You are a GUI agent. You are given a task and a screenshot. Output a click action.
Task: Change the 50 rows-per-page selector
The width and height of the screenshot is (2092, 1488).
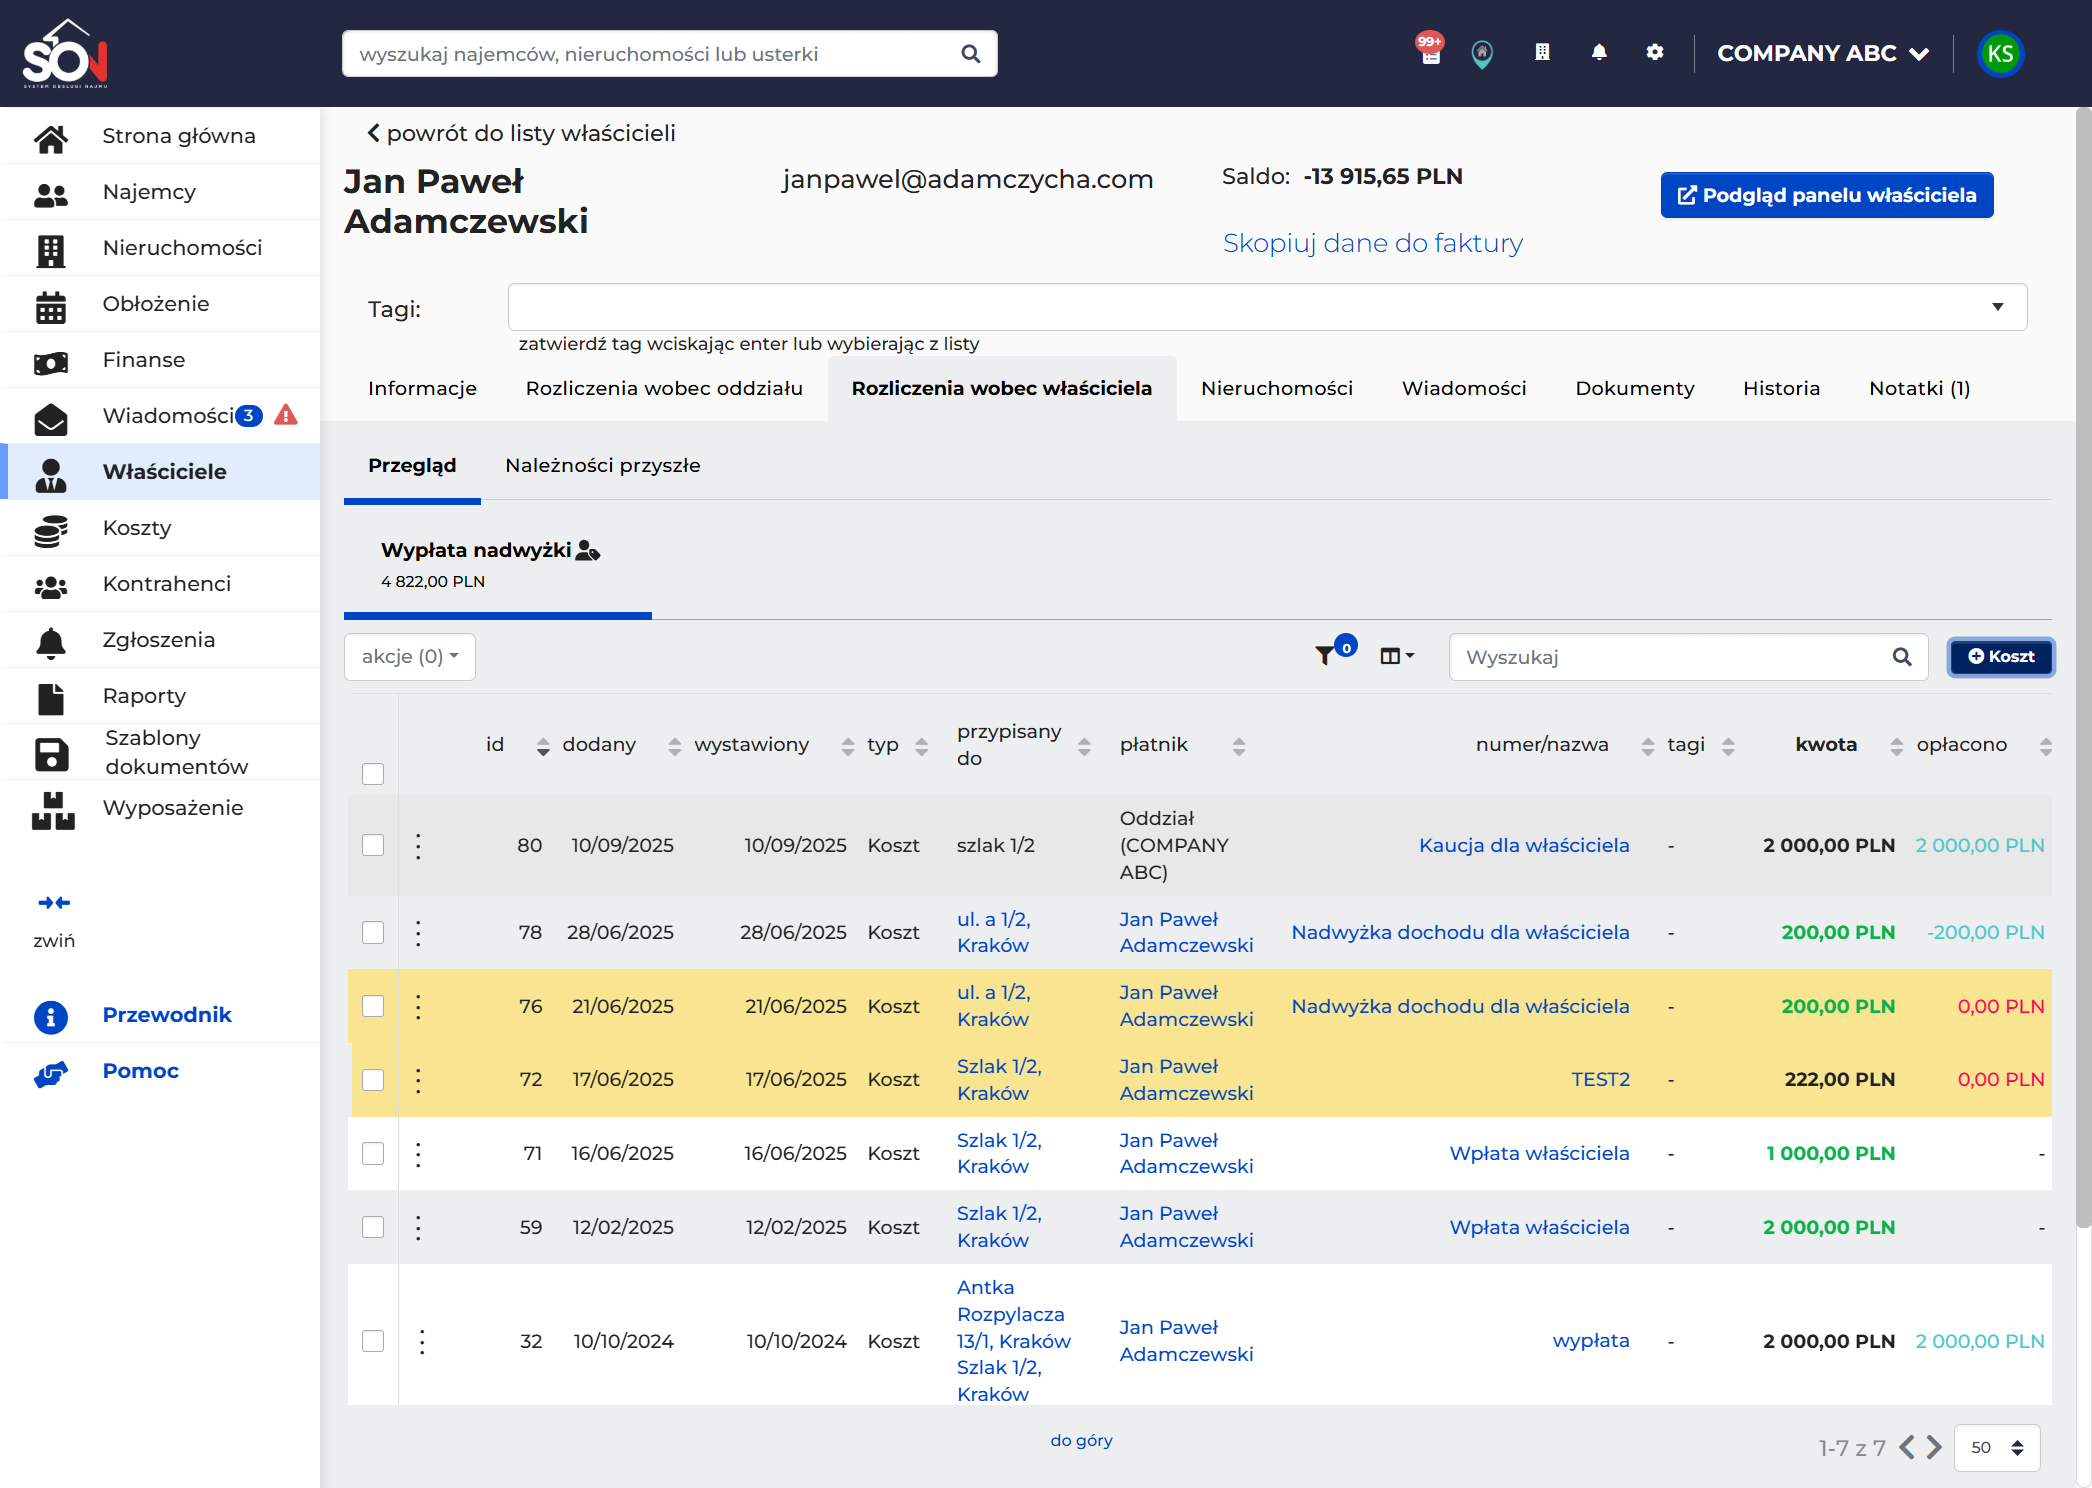coord(1996,1447)
